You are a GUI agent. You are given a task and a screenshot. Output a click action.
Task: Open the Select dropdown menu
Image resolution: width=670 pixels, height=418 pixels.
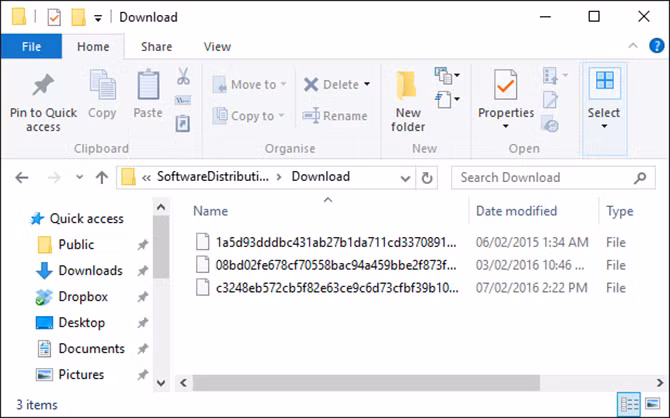tap(604, 100)
